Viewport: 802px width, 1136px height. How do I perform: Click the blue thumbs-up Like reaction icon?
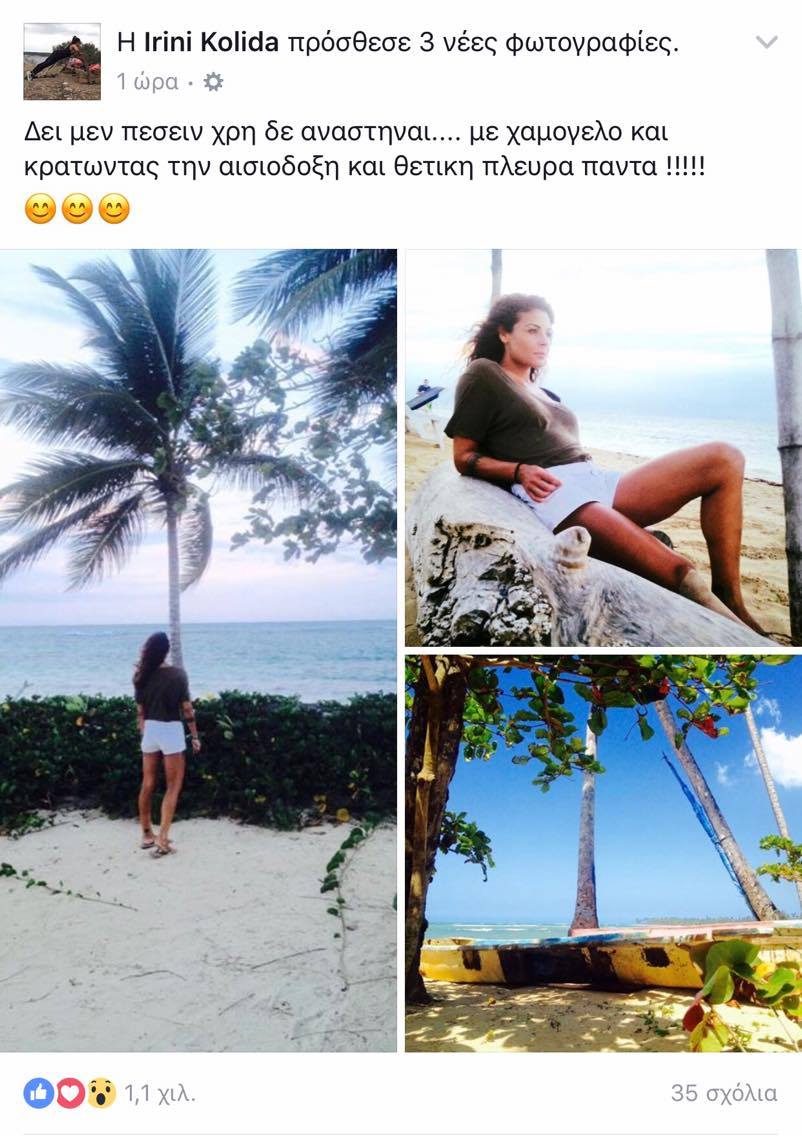pyautogui.click(x=38, y=1093)
